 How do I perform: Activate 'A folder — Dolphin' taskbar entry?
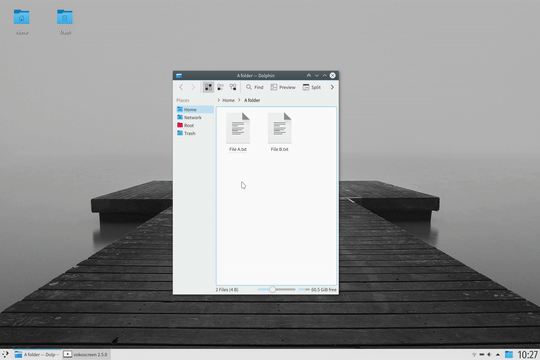point(38,354)
